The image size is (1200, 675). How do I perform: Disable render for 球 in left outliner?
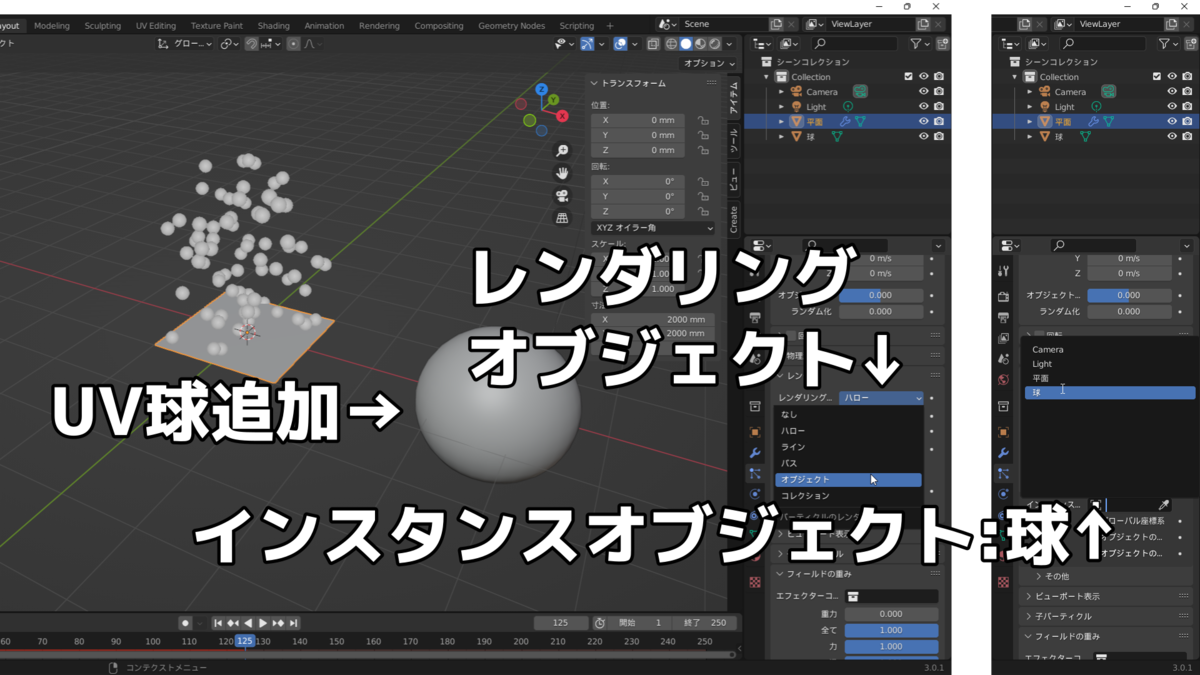[x=939, y=136]
